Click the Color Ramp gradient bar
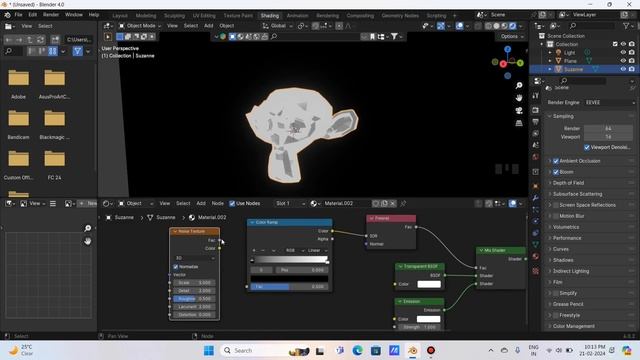 (x=290, y=260)
